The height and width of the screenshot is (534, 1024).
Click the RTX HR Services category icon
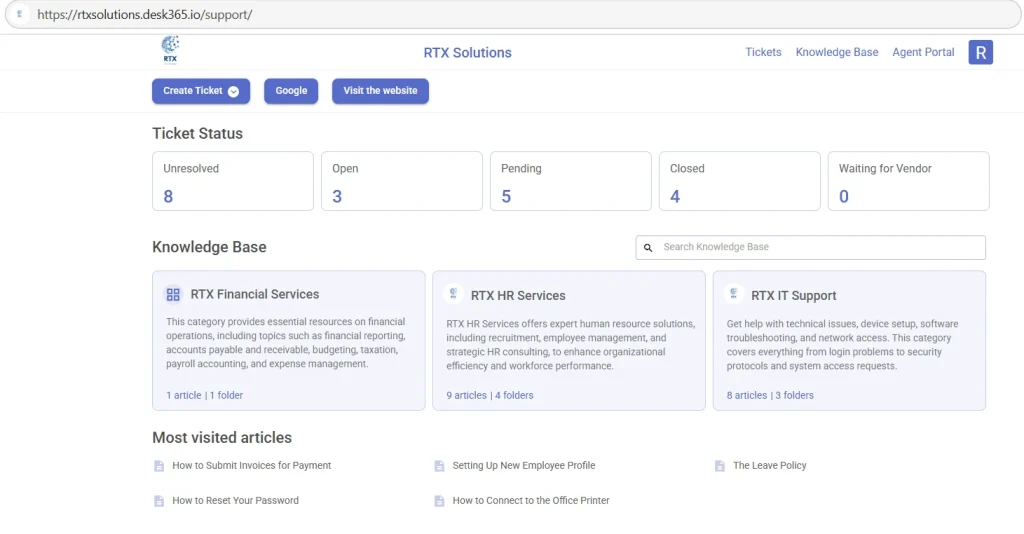tap(453, 294)
